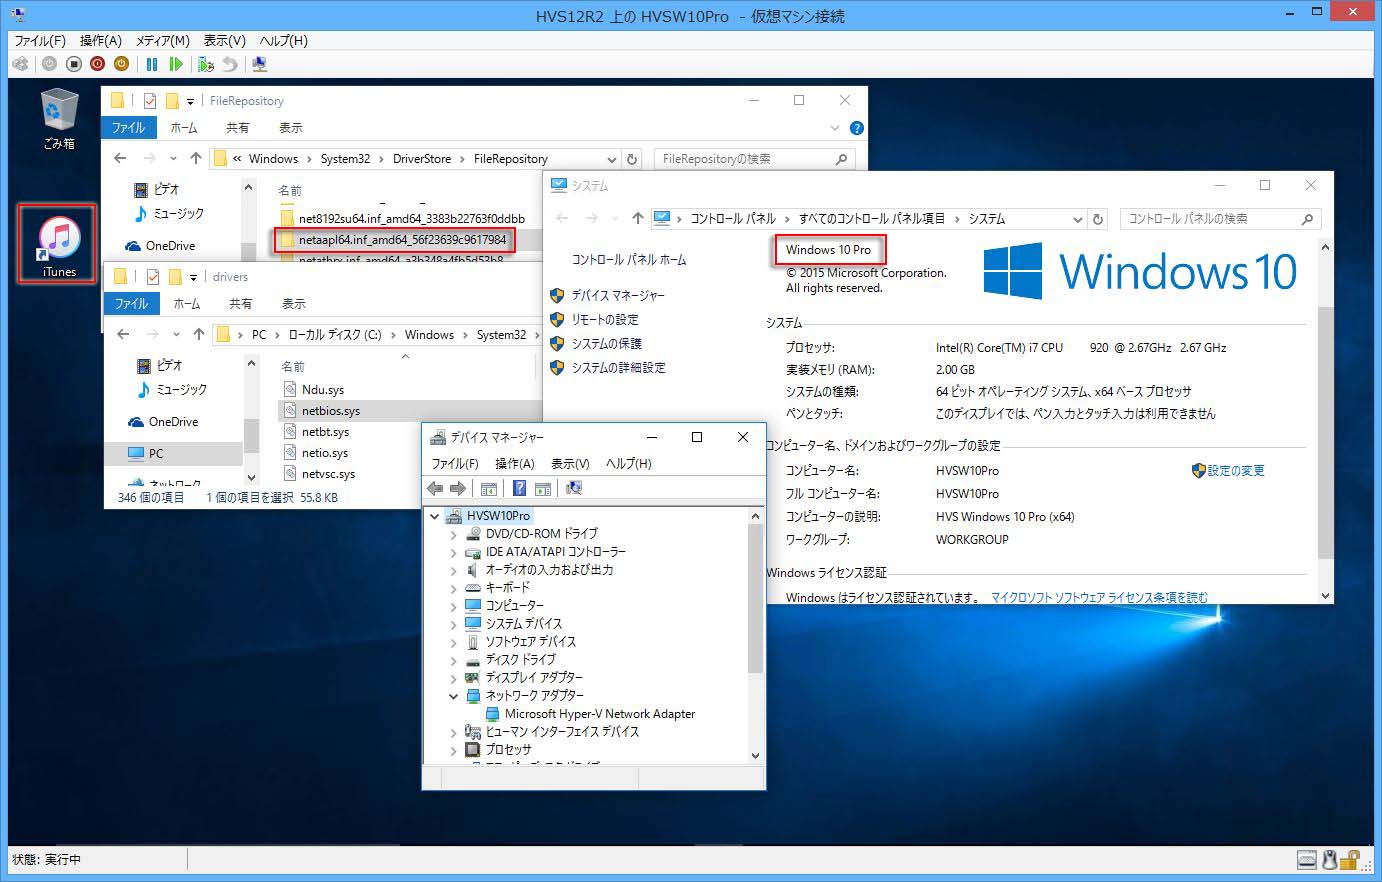
Task: Click Device Manager action pane toolbar icon
Action: 543,488
